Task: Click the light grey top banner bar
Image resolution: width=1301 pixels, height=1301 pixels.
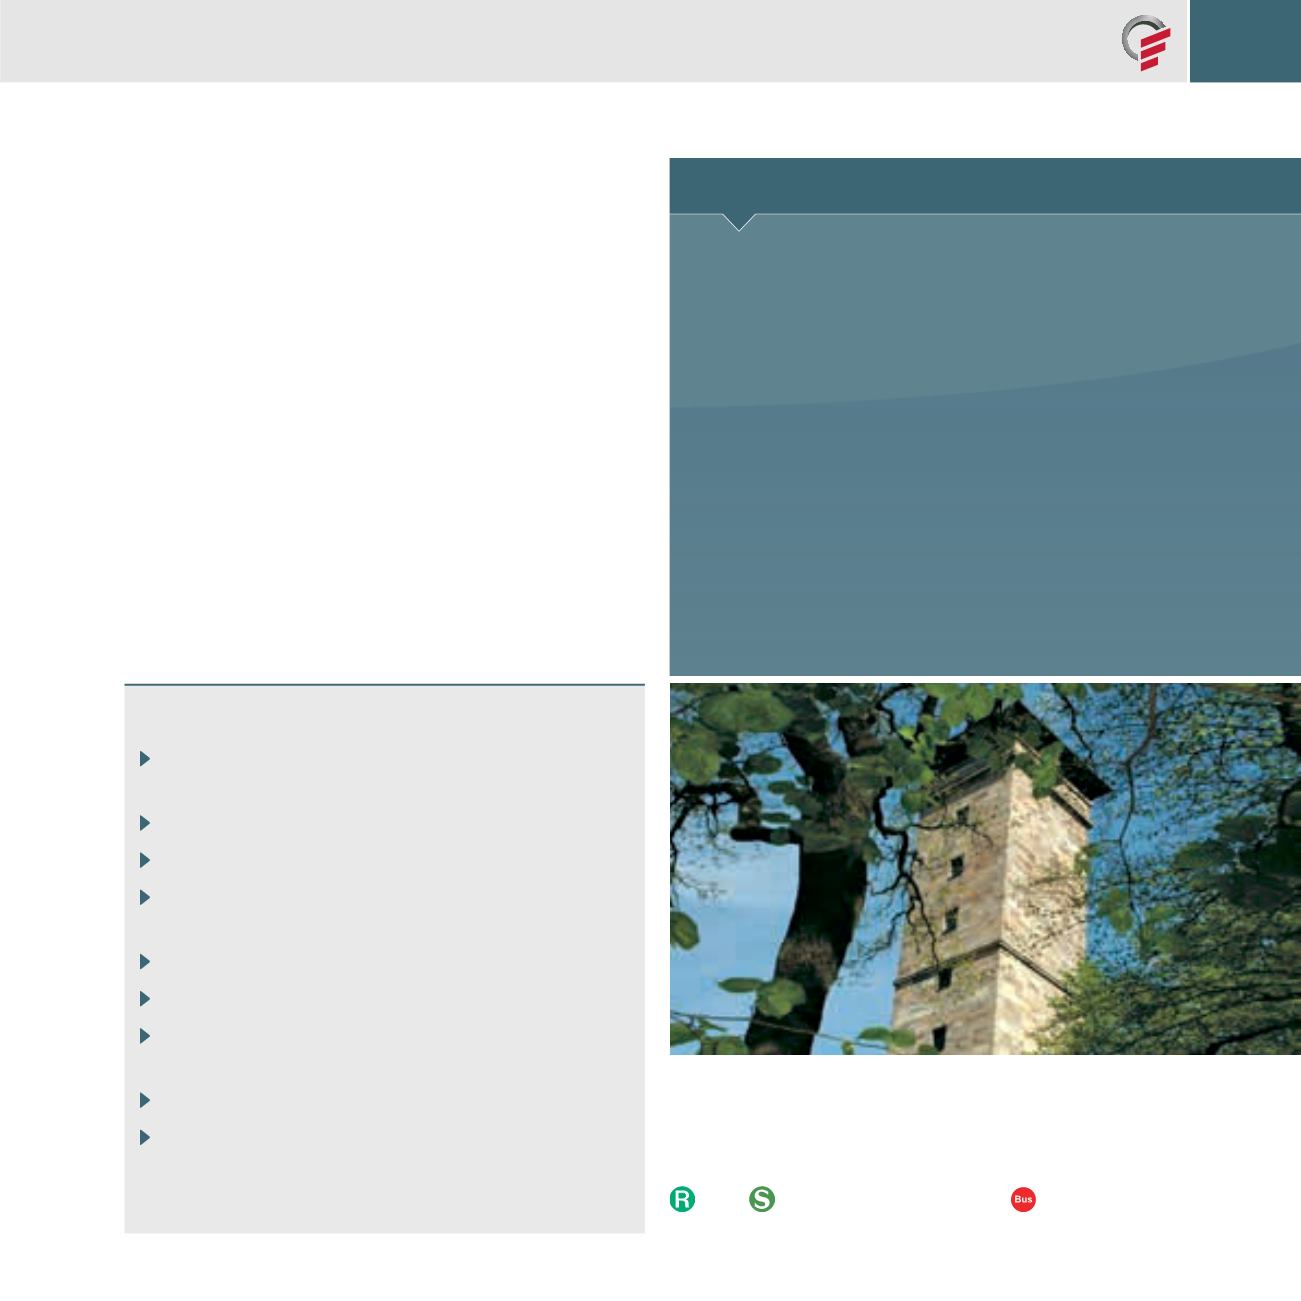Action: coord(550,40)
